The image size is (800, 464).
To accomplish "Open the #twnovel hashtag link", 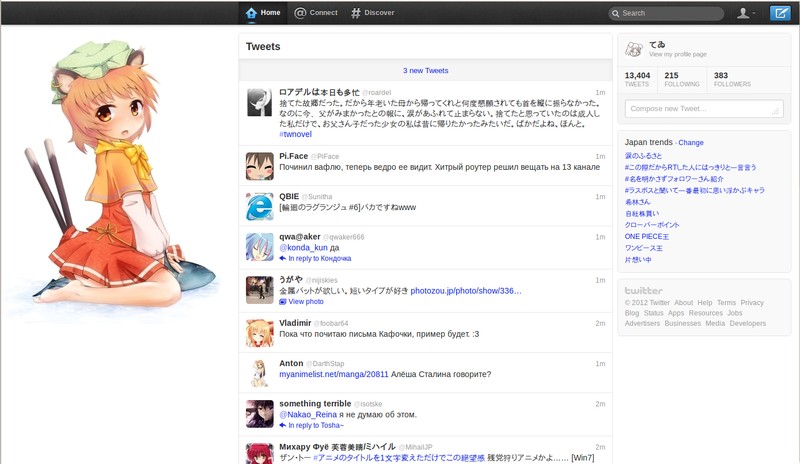I will click(x=295, y=134).
